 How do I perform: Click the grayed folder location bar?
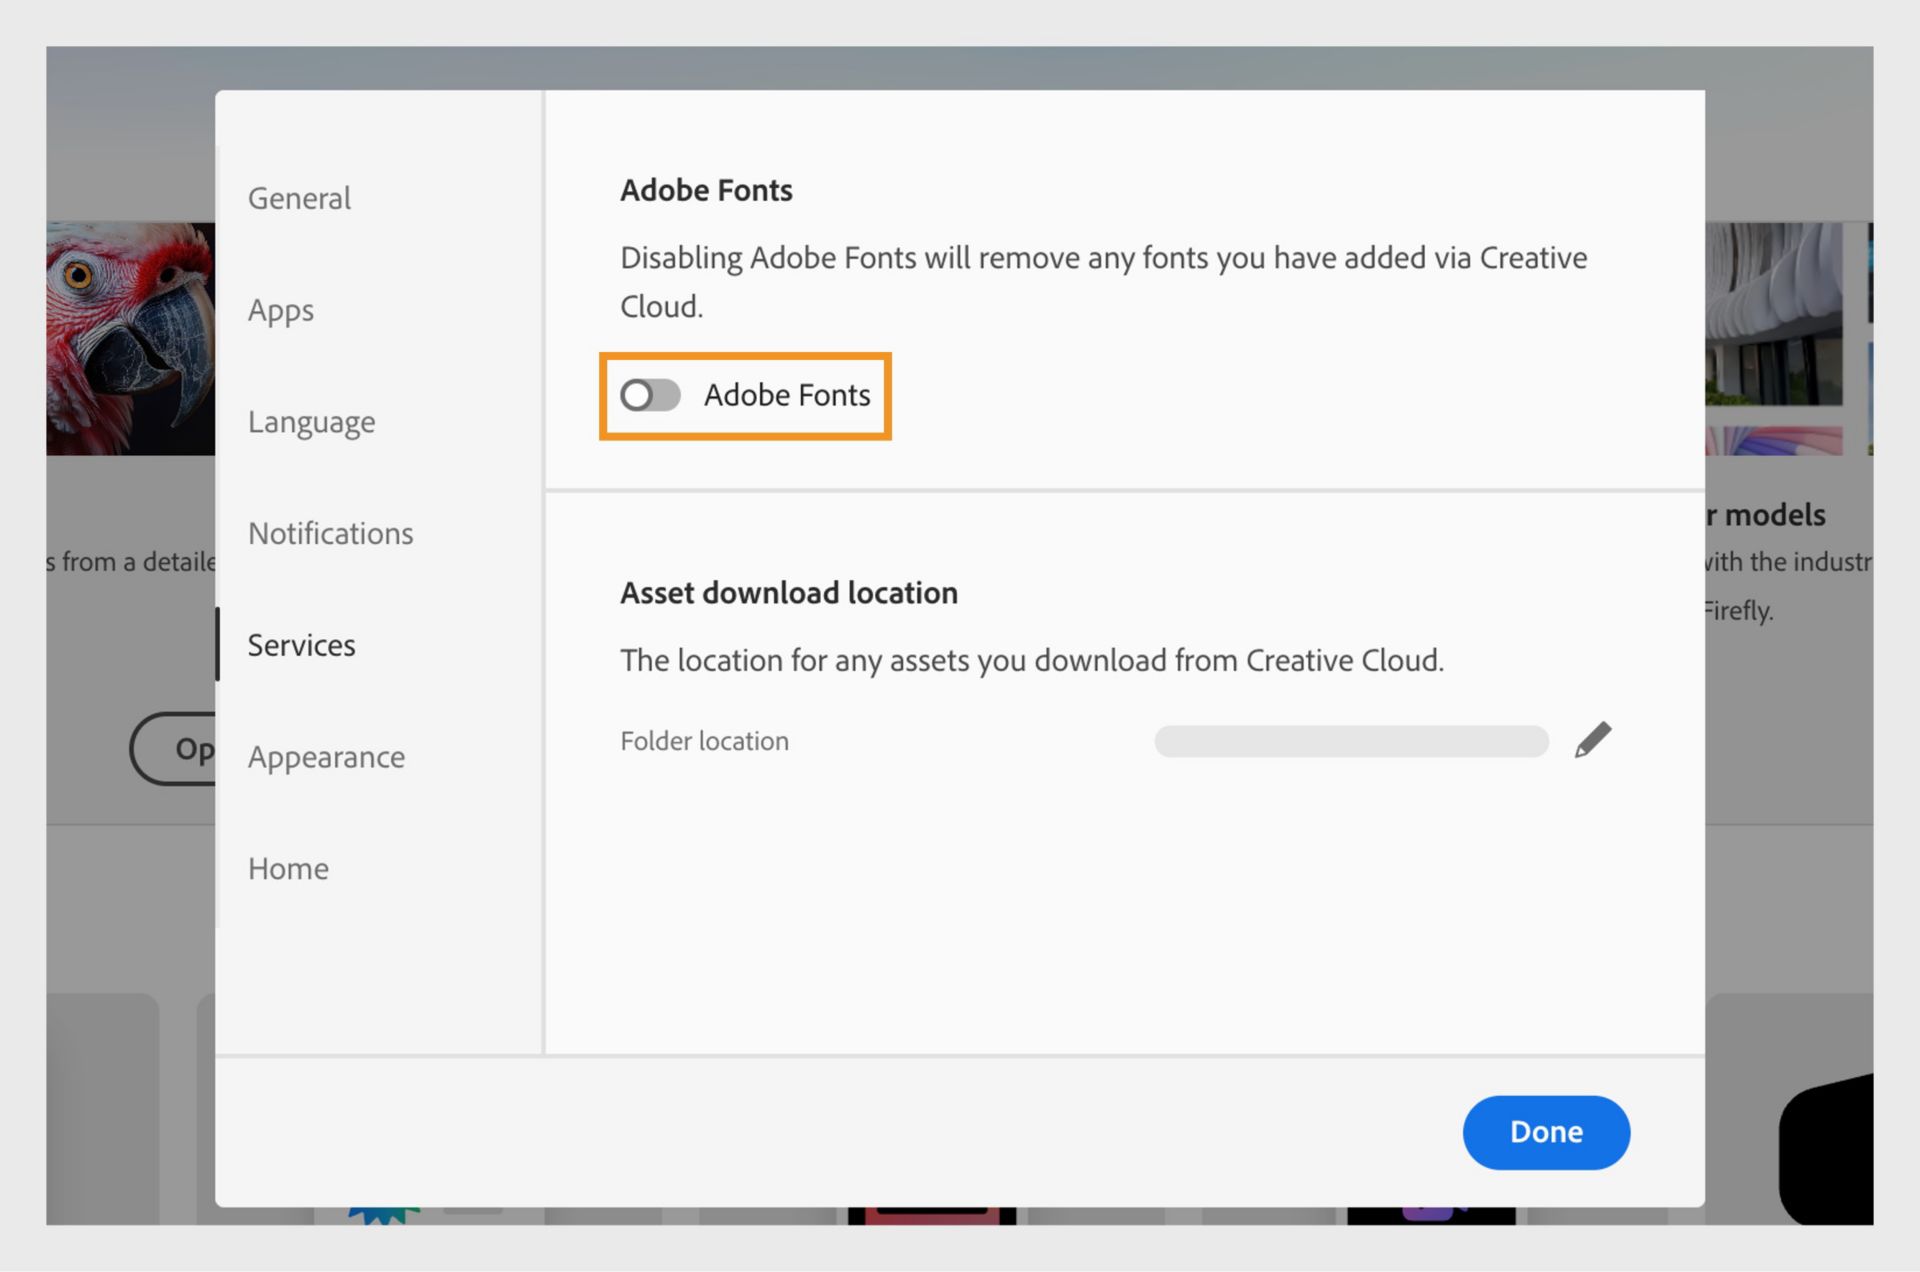click(x=1350, y=740)
